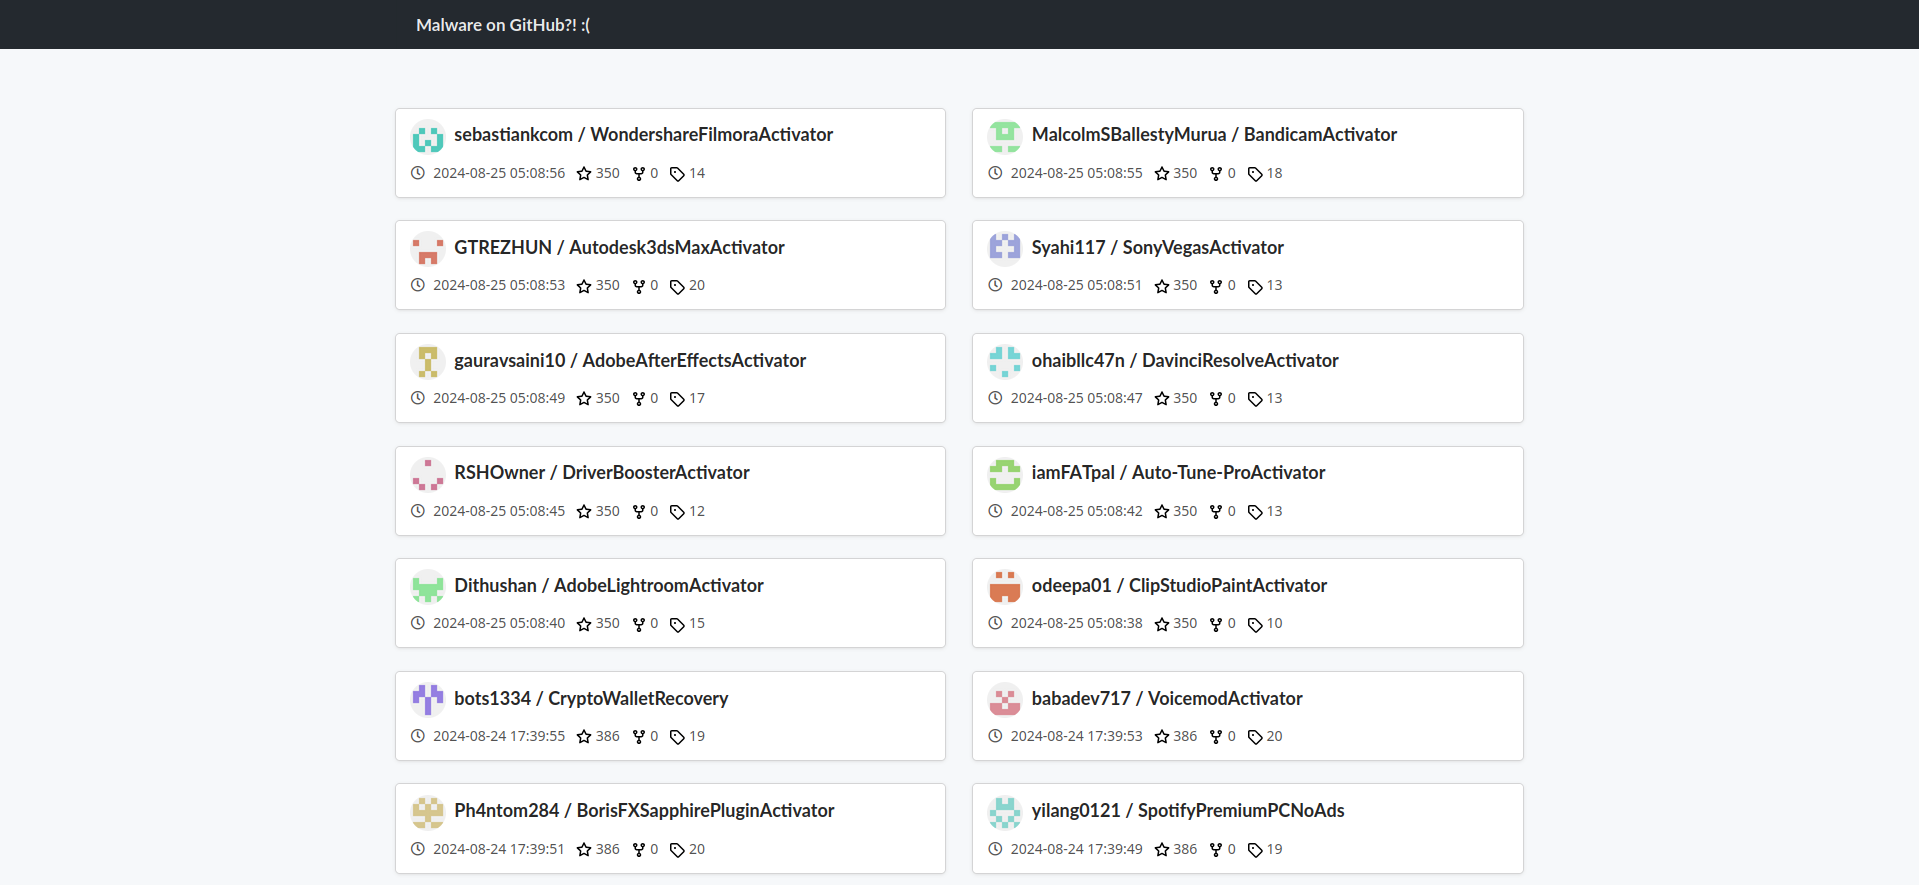Click the MalcolmSBallestyMurua avatar icon

point(1005,136)
